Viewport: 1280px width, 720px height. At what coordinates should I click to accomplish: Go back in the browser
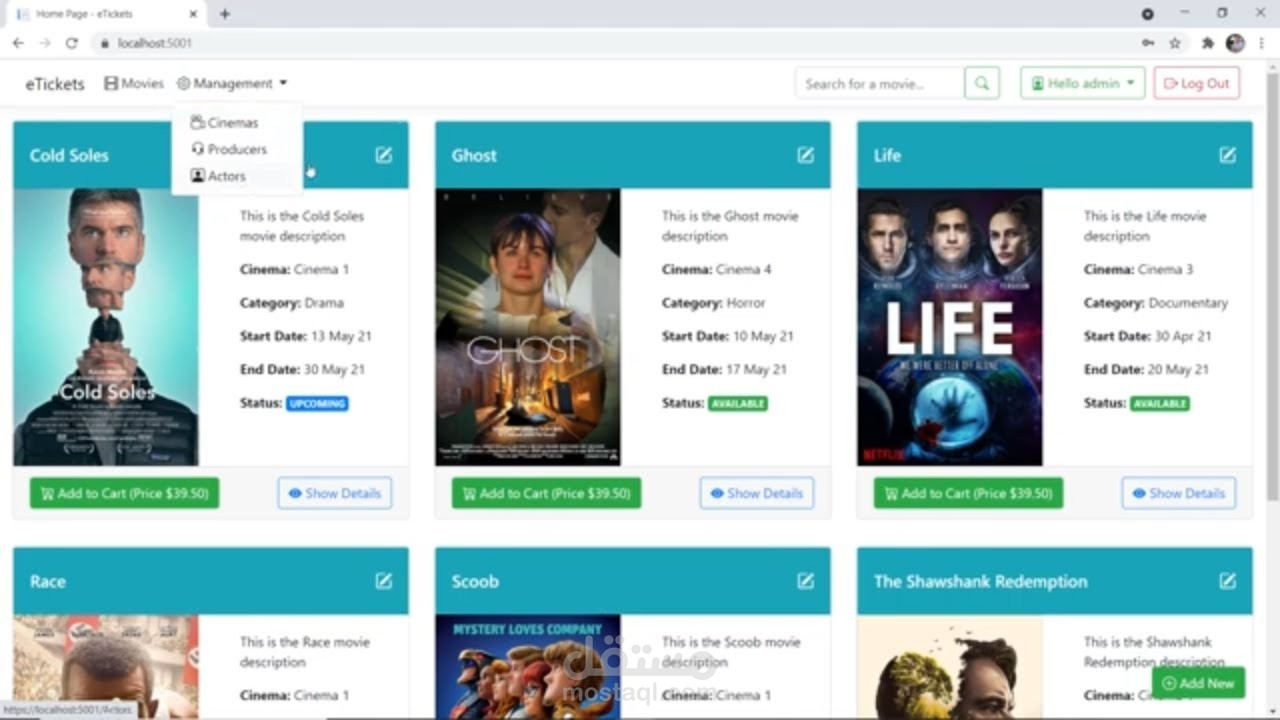click(x=18, y=43)
